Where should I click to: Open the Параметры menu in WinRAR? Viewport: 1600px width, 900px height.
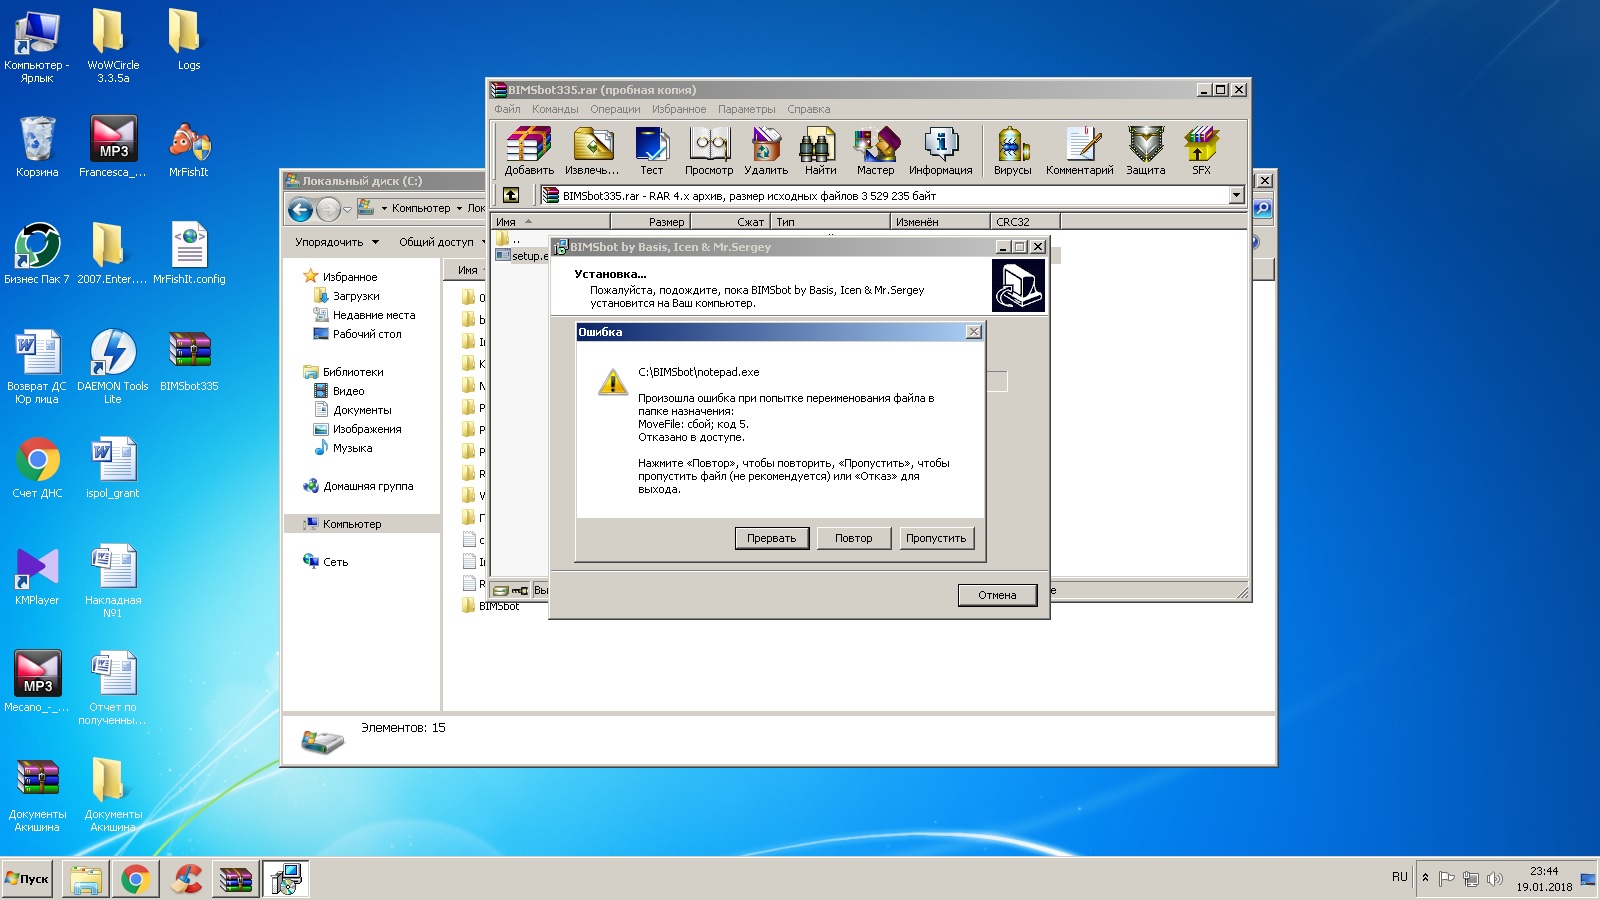[x=746, y=110]
